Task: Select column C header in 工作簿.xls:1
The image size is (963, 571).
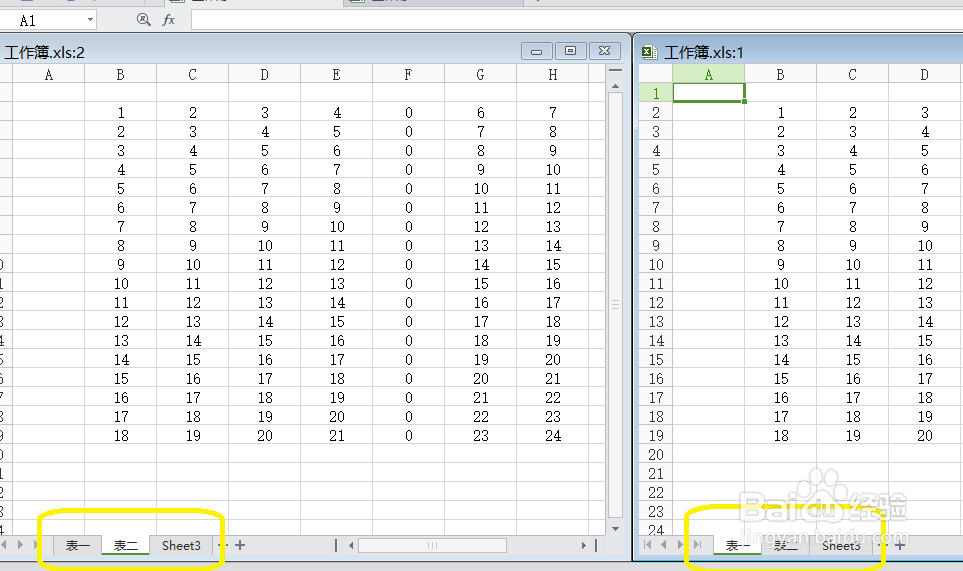Action: tap(852, 74)
